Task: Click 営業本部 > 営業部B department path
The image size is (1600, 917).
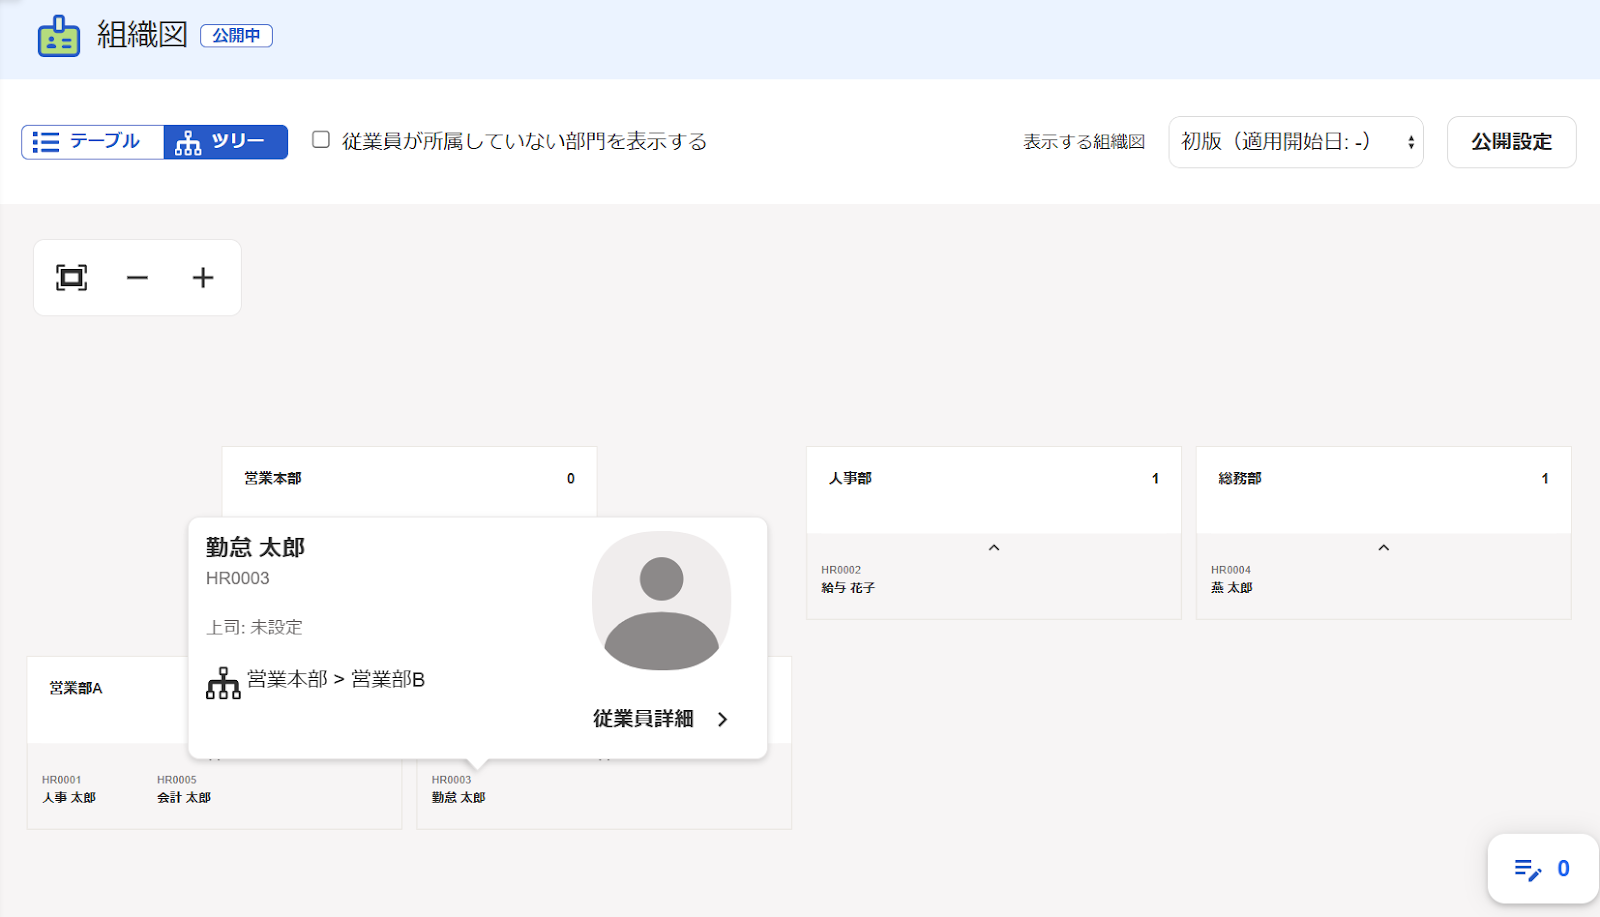Action: click(336, 679)
